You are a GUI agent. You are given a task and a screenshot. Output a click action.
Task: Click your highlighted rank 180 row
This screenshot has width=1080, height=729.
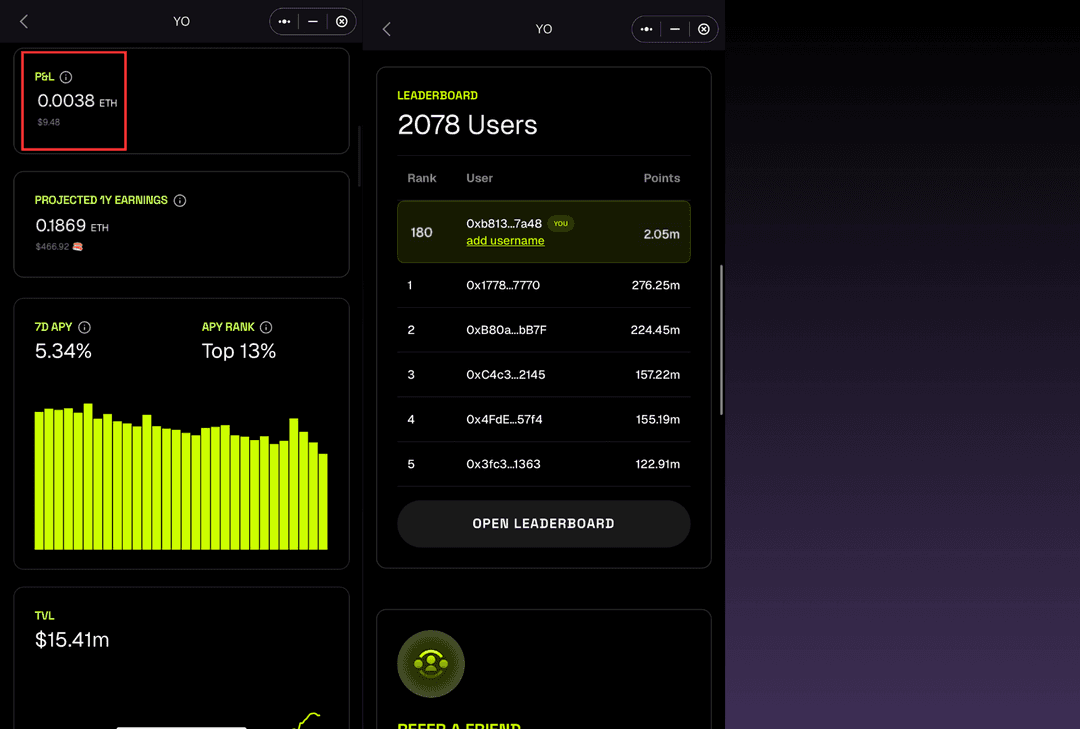543,232
